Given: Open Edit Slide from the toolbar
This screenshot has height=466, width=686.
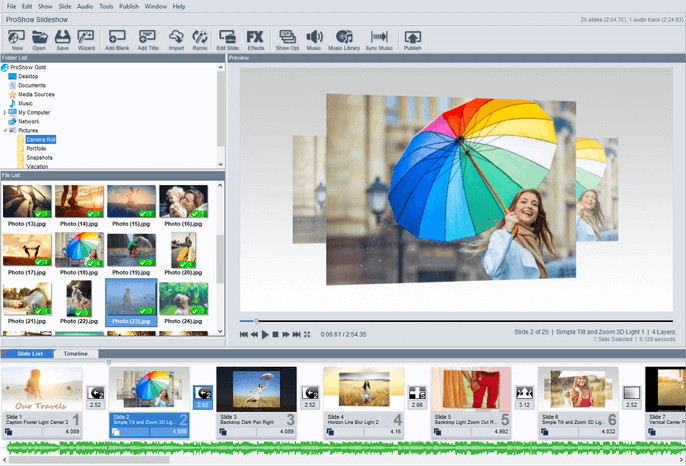Looking at the screenshot, I should tap(228, 40).
